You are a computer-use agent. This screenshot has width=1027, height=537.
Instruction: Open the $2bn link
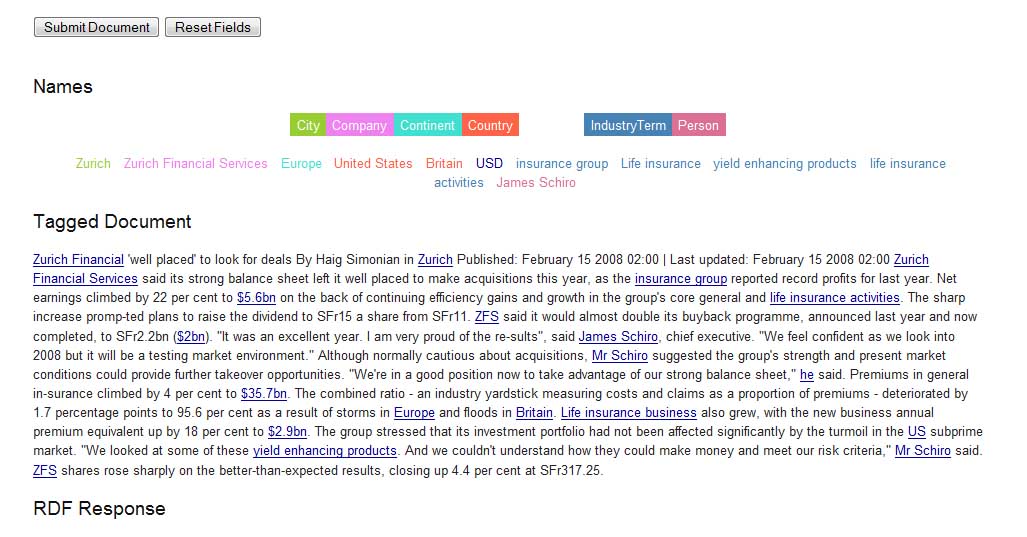coord(191,336)
